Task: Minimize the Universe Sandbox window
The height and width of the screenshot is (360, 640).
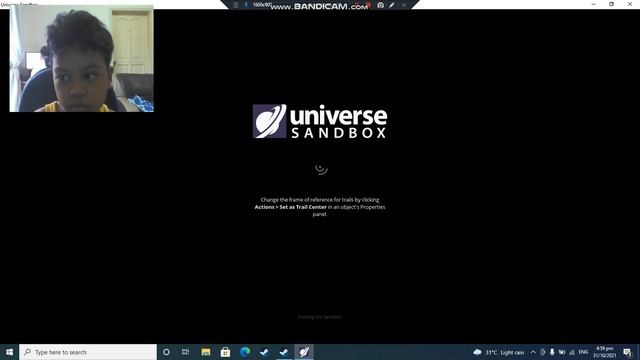Action: pyautogui.click(x=593, y=4)
